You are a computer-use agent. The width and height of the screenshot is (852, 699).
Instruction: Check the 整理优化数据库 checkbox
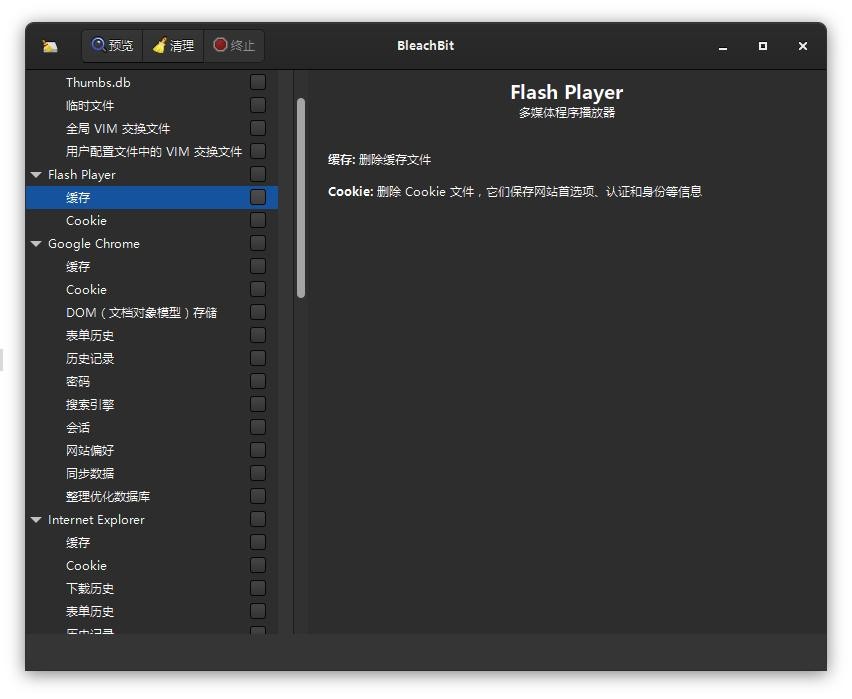tap(258, 497)
